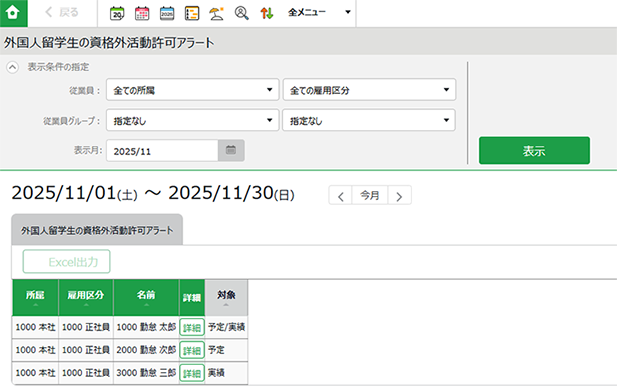Open 詳細 for 1000 勤怠 太郎

tap(192, 327)
